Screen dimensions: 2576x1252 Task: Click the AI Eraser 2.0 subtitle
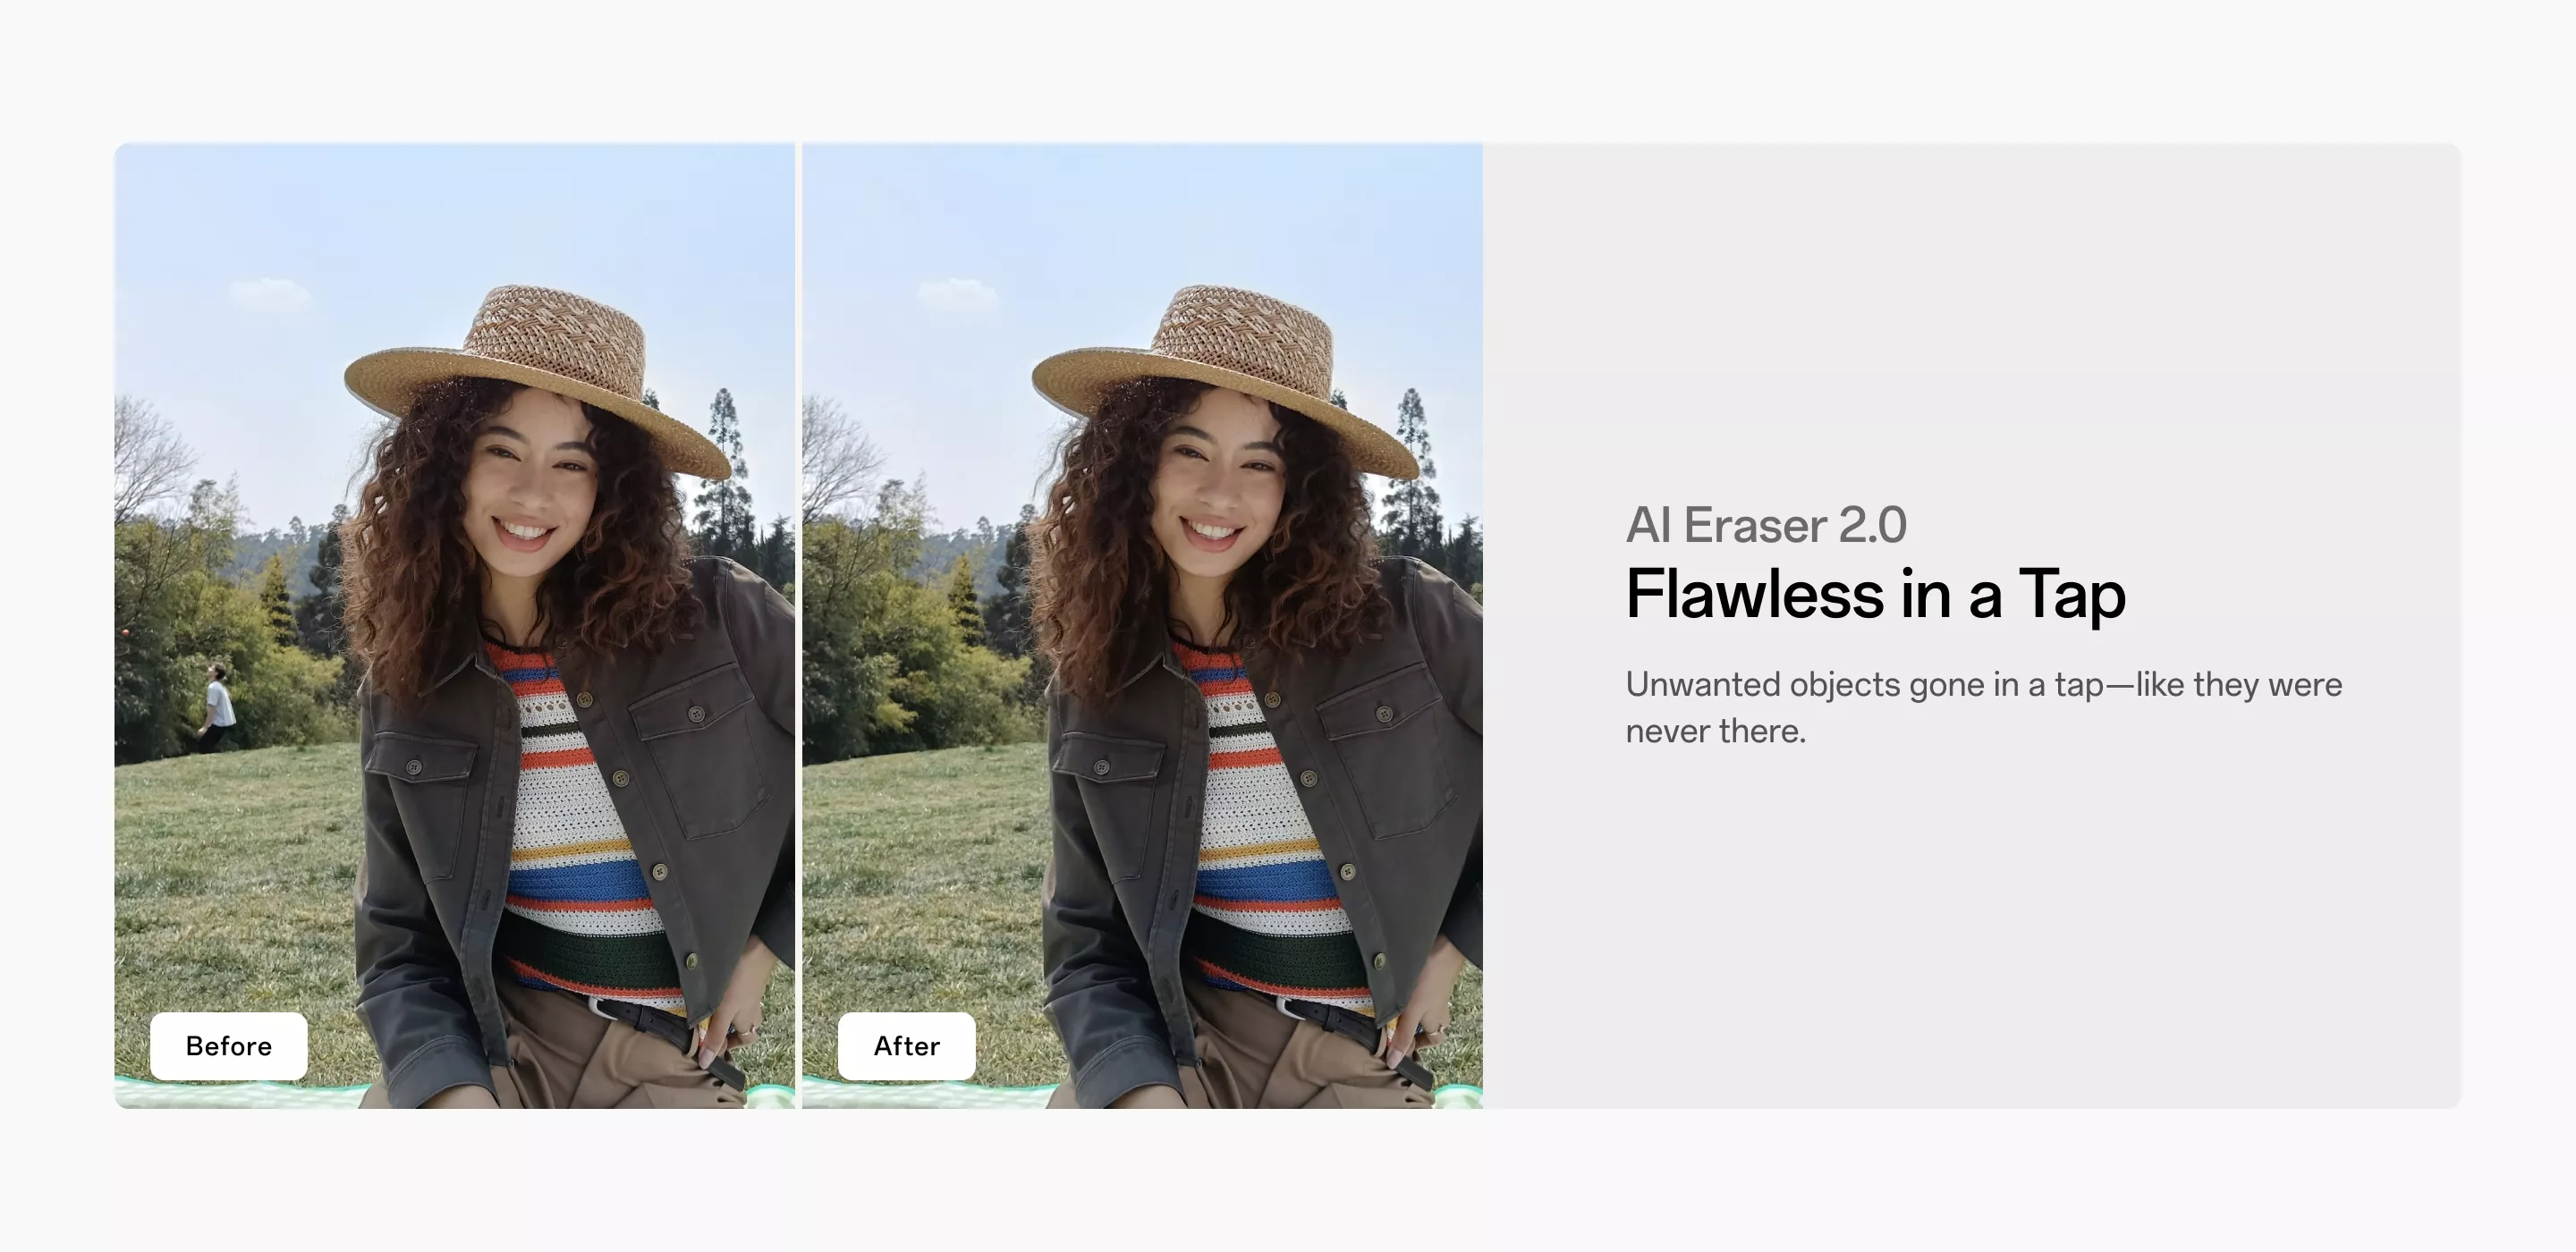coord(1766,525)
